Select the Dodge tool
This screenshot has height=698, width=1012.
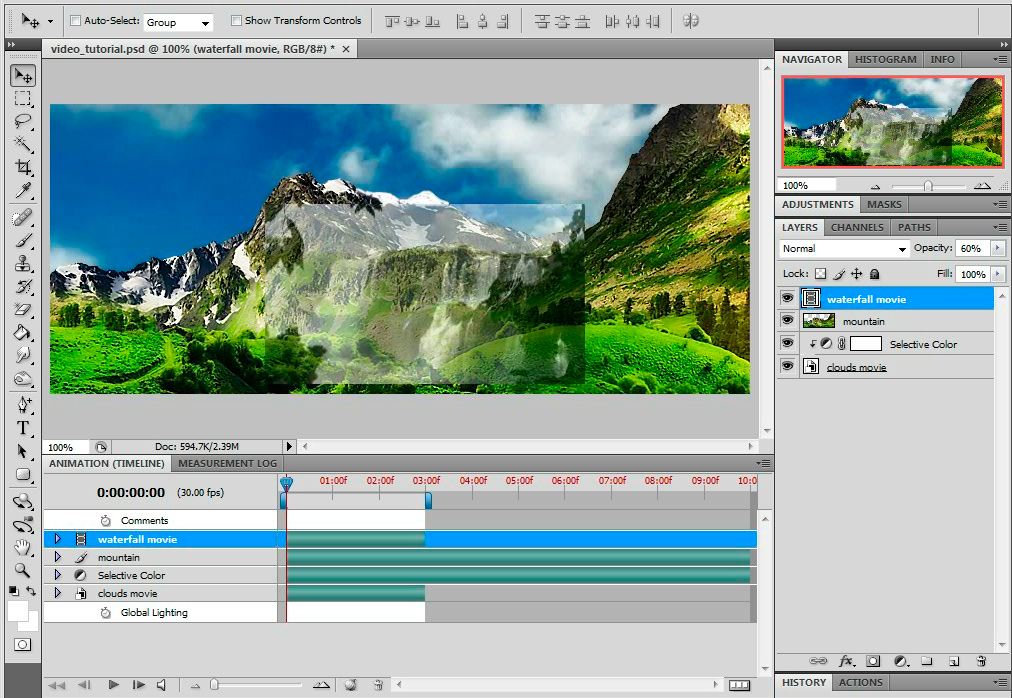pos(23,355)
